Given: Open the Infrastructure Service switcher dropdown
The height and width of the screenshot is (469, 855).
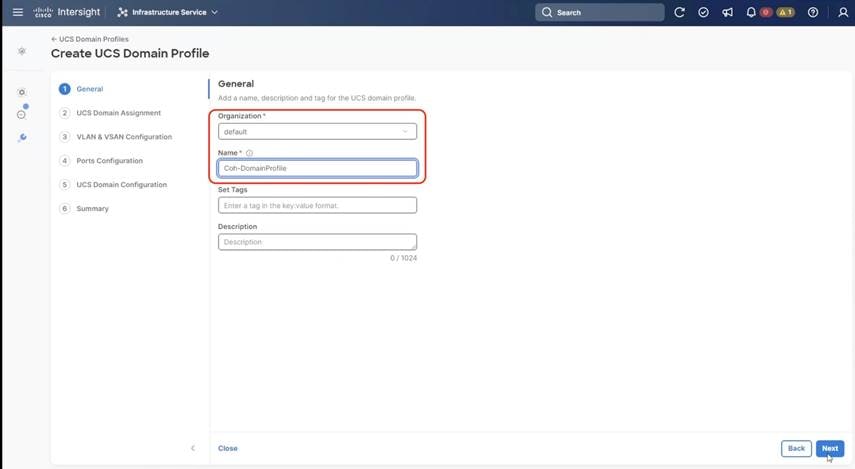Looking at the screenshot, I should [167, 12].
